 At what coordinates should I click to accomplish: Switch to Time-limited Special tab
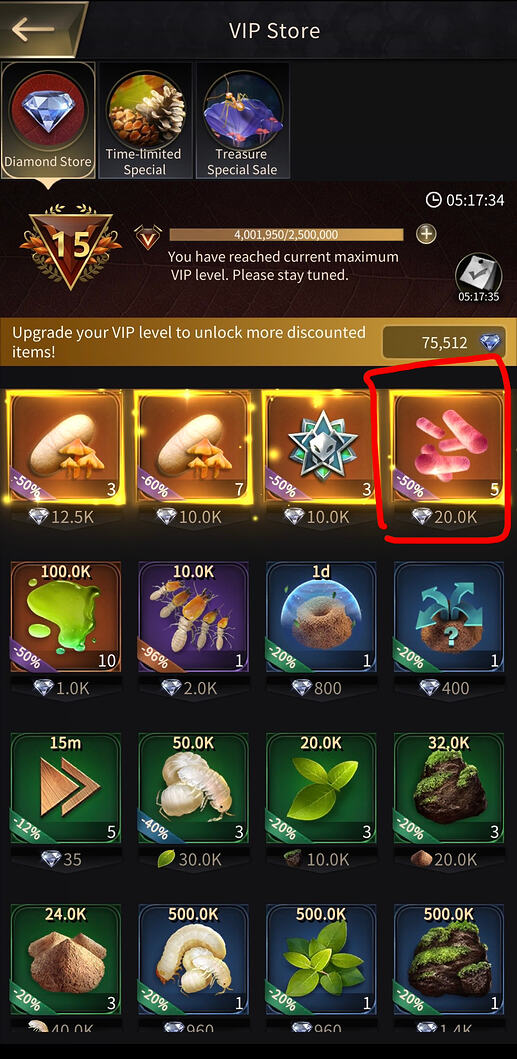tap(145, 120)
